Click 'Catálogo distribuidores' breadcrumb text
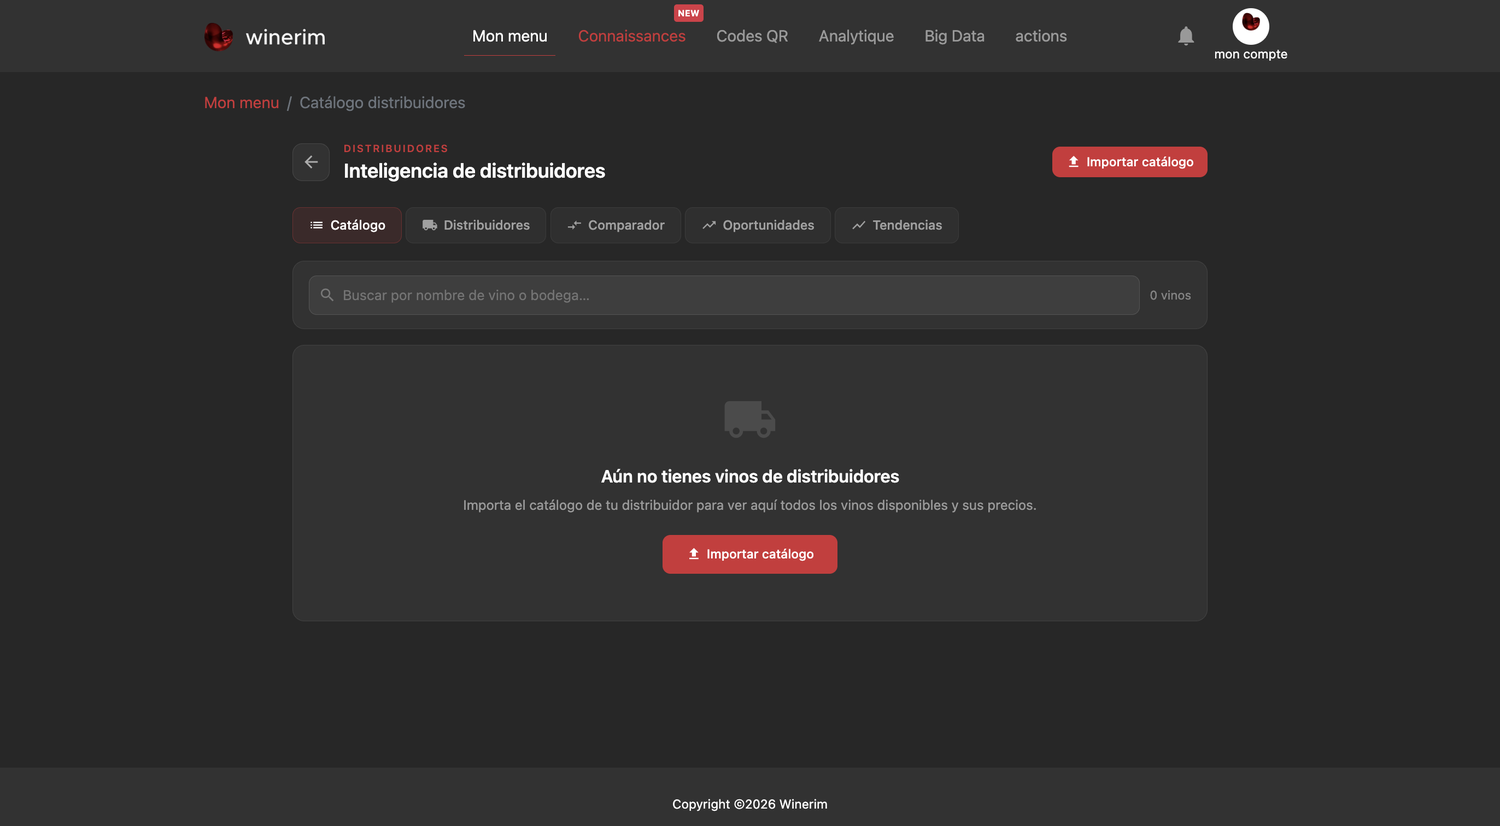 point(382,103)
